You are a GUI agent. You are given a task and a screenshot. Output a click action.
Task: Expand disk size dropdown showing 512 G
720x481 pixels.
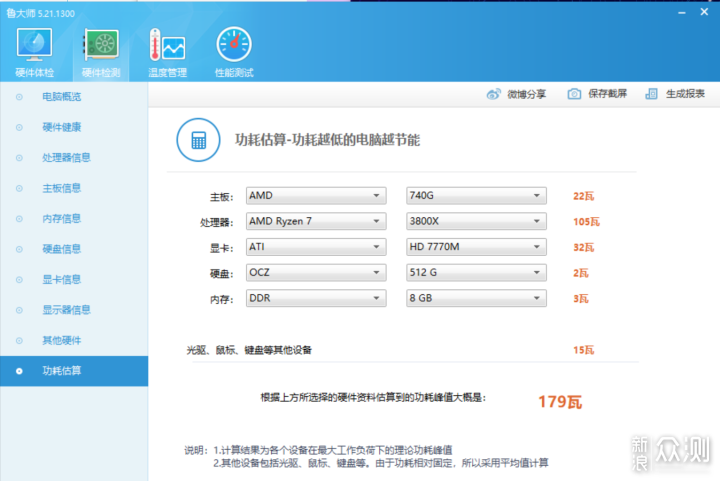click(x=476, y=273)
